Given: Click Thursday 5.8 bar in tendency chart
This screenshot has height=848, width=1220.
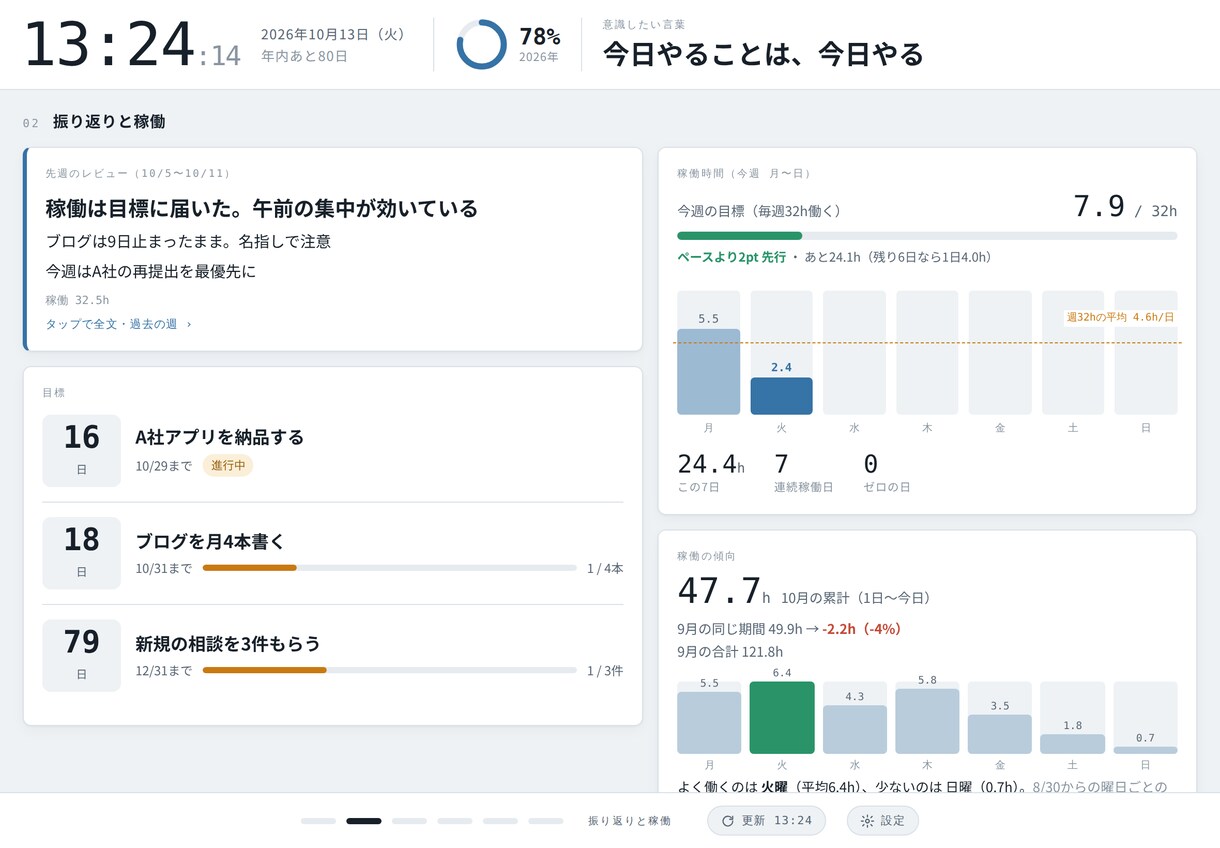Looking at the screenshot, I should tap(927, 721).
